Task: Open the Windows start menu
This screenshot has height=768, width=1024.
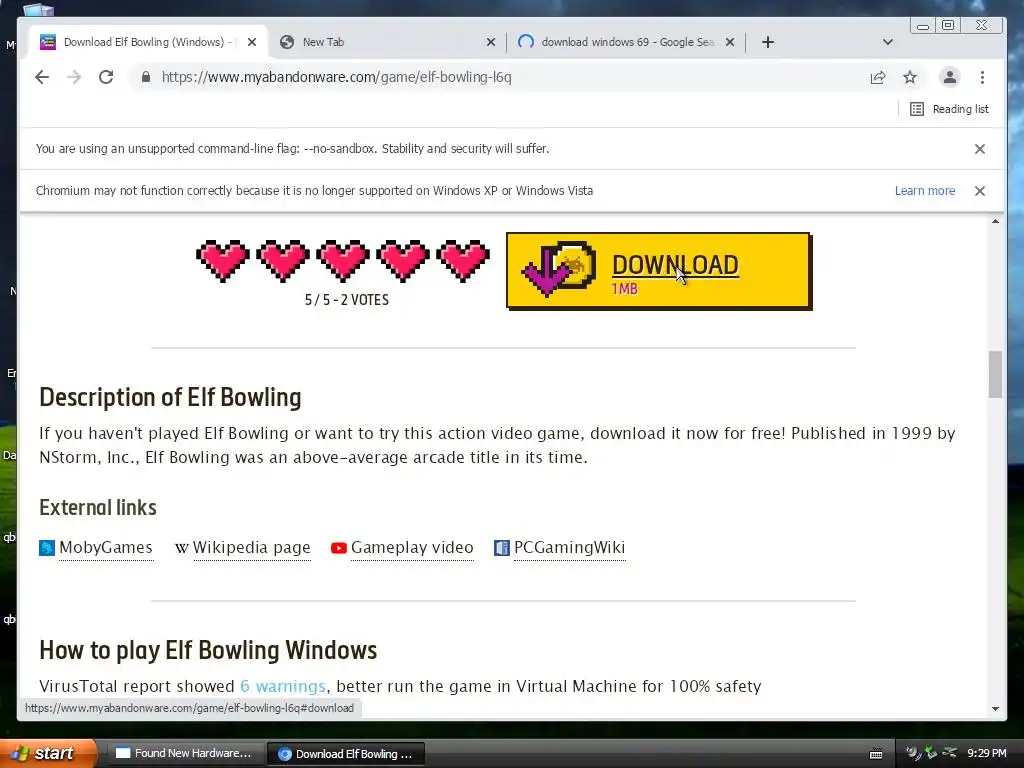Action: pos(48,753)
